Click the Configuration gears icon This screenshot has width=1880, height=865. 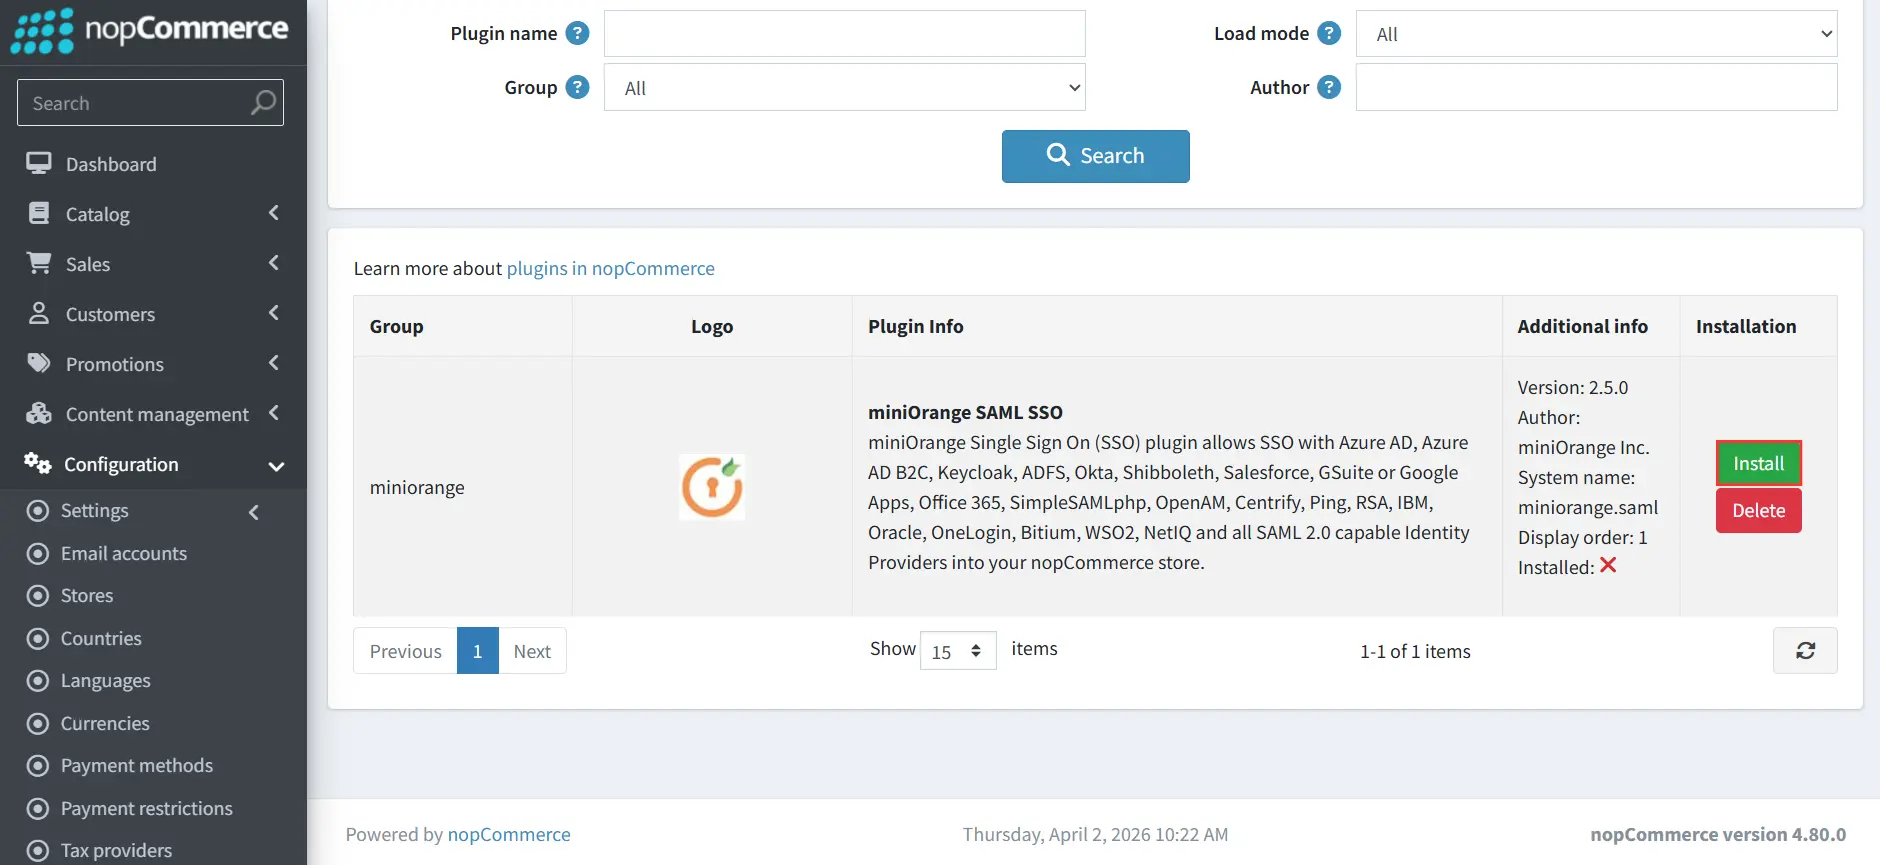[x=38, y=463]
